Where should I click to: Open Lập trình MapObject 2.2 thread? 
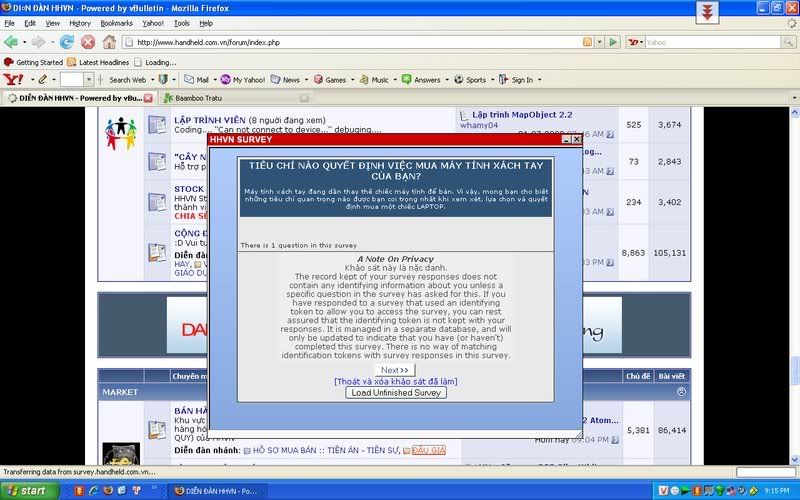[x=522, y=115]
